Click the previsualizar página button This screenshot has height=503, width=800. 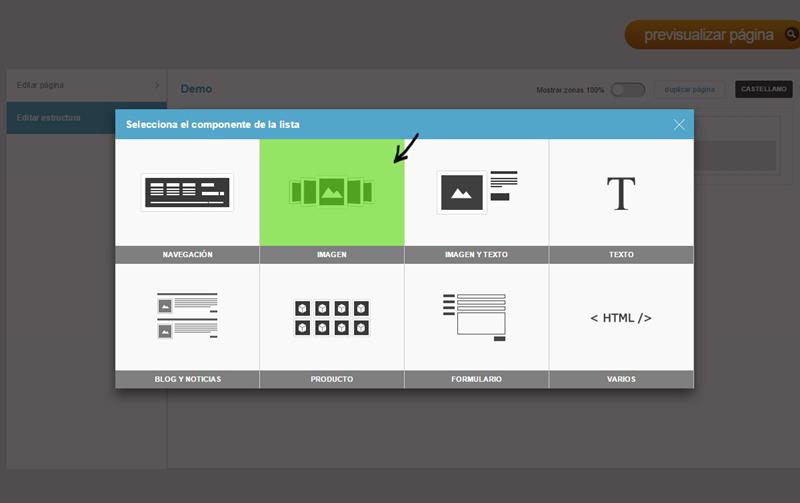click(x=708, y=35)
